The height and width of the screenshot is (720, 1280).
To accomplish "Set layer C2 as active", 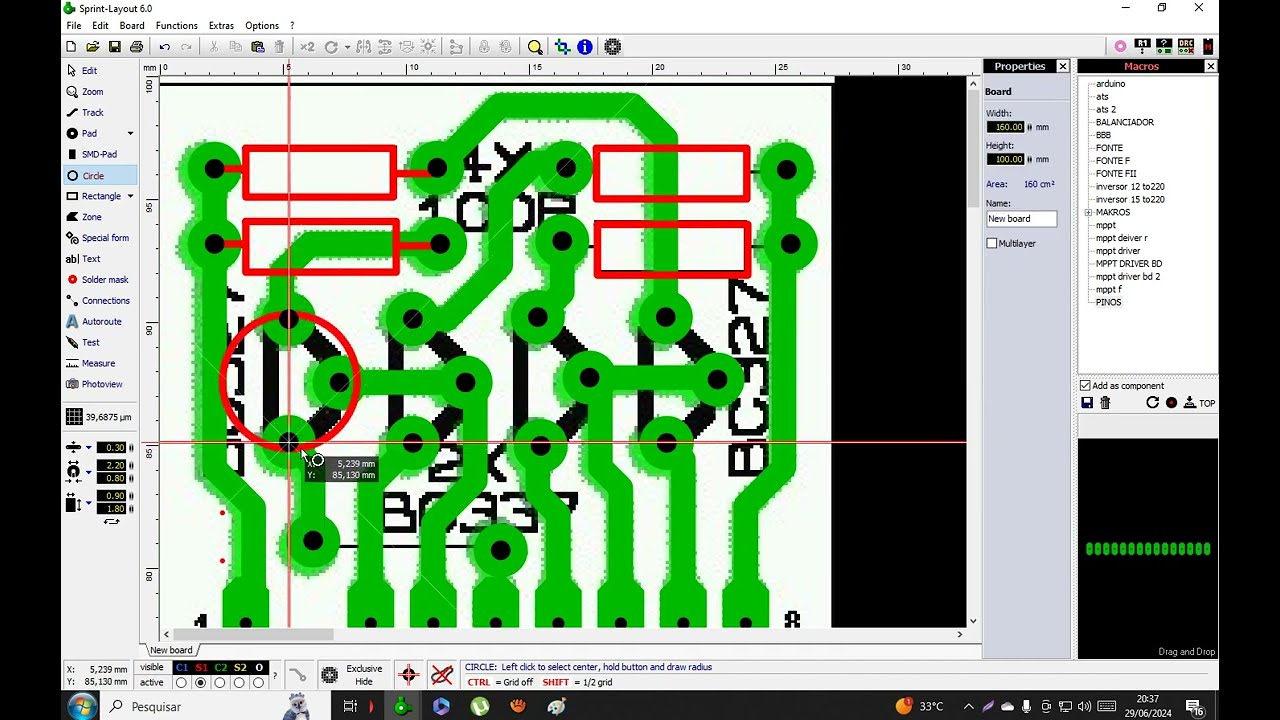I will click(x=220, y=683).
